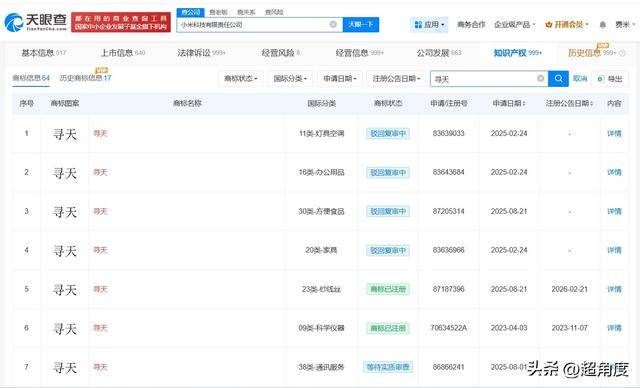
Task: Open 详情 for application 70634522A
Action: [614, 328]
